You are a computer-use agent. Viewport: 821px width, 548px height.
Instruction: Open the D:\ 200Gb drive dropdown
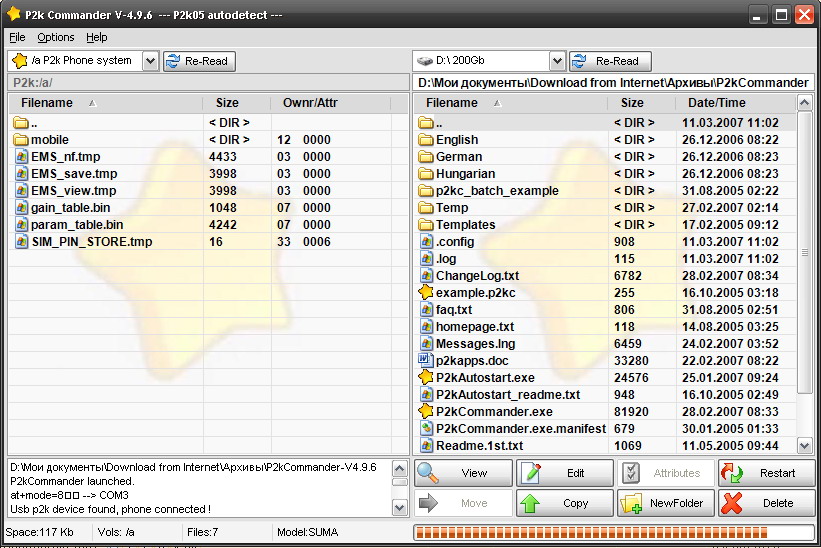[558, 61]
